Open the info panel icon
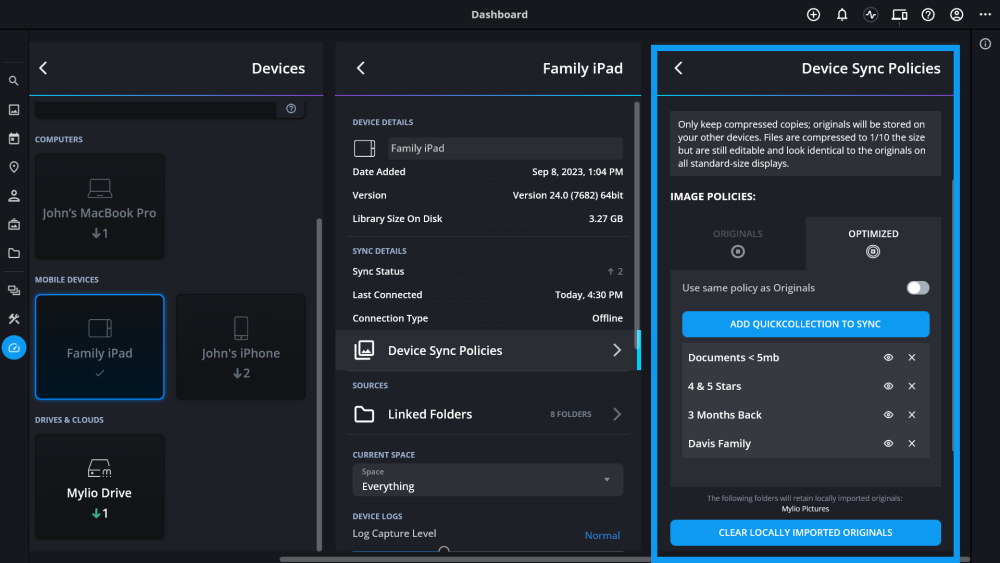The width and height of the screenshot is (1000, 563). pyautogui.click(x=985, y=44)
